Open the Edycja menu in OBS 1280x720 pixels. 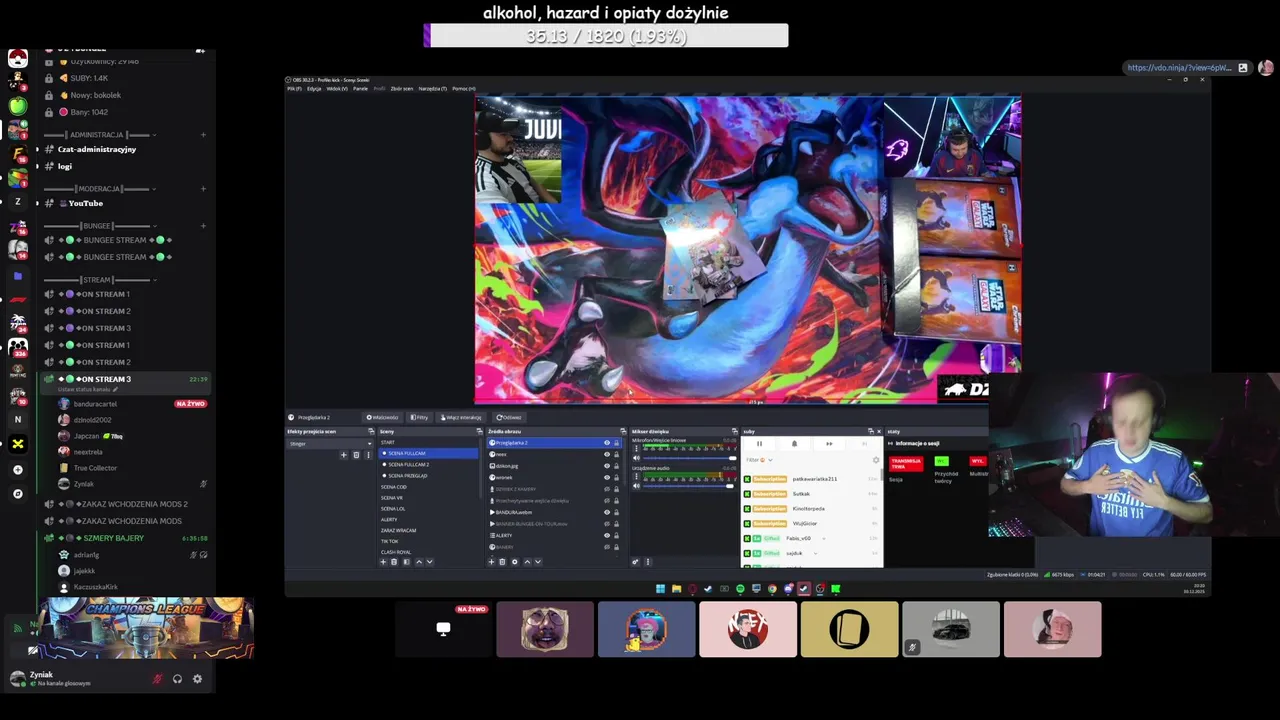[314, 88]
